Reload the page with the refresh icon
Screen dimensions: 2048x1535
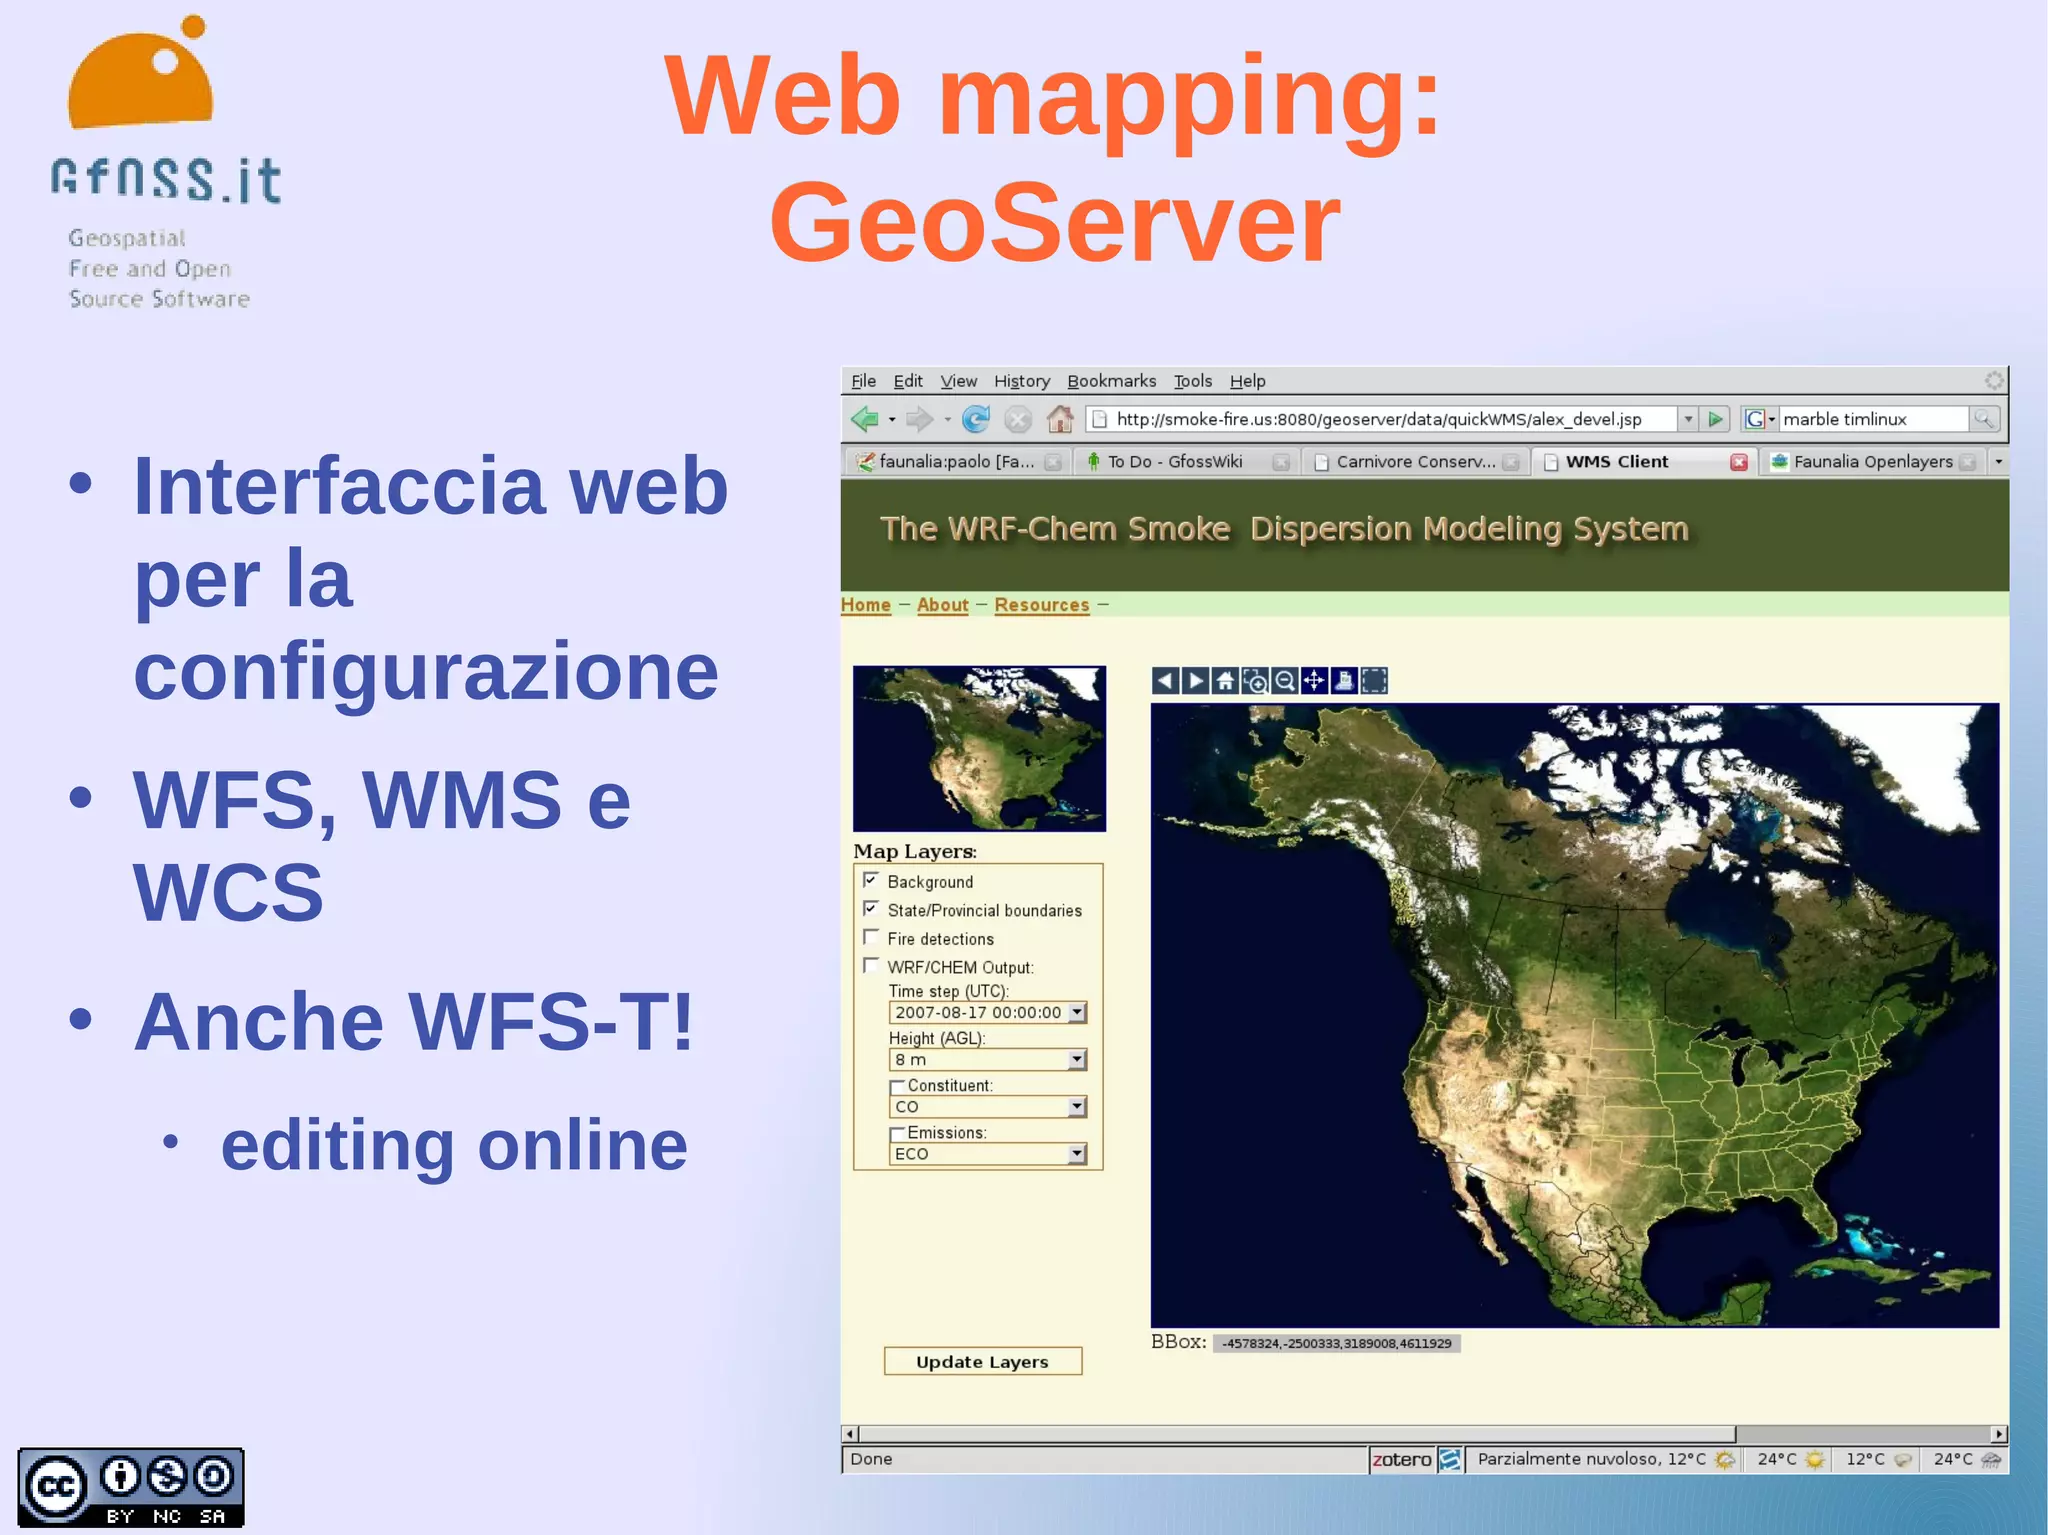pyautogui.click(x=976, y=419)
